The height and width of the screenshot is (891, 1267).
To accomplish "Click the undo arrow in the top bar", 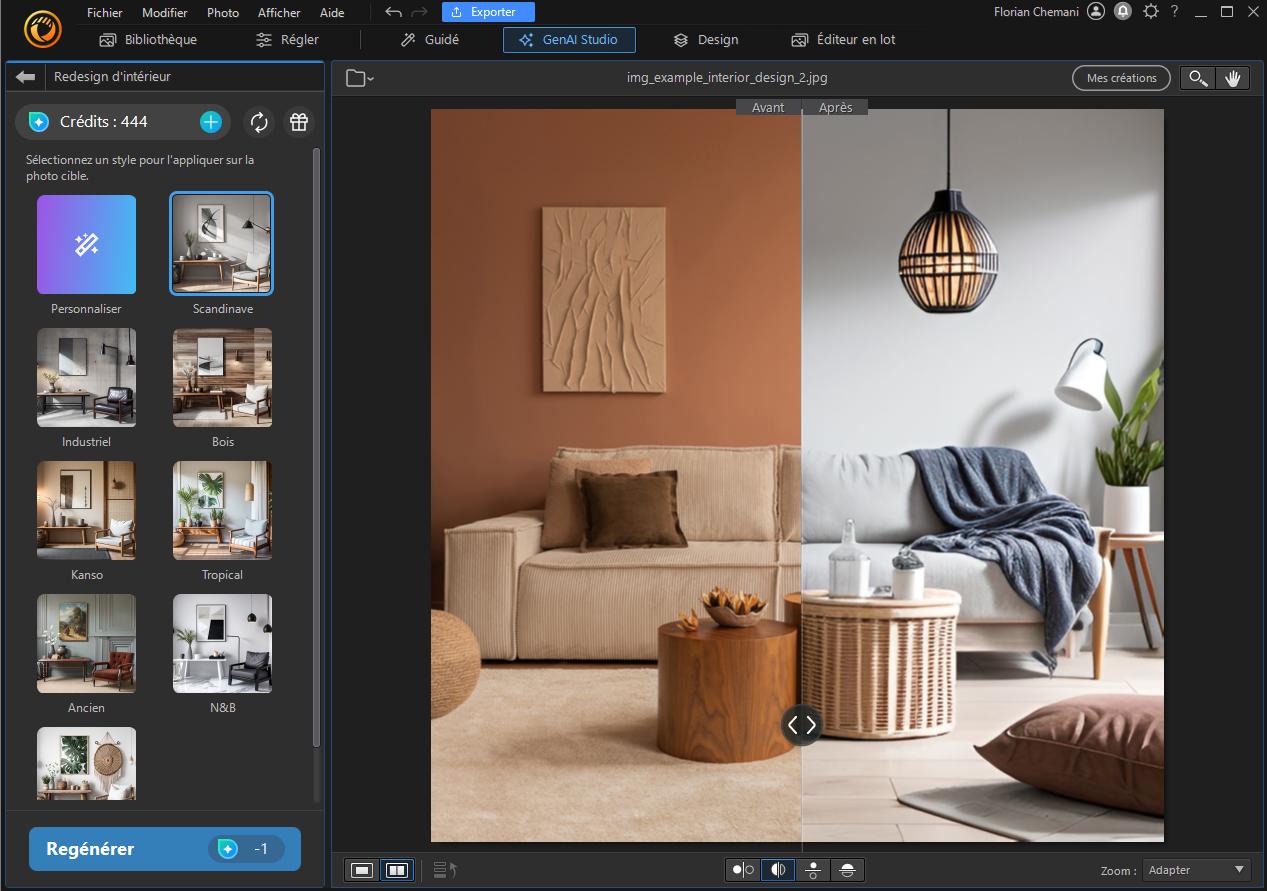I will tap(391, 12).
